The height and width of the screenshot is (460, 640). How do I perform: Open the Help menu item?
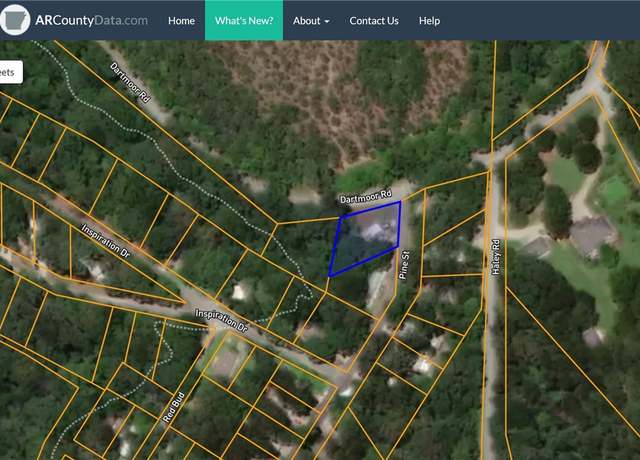[x=429, y=20]
